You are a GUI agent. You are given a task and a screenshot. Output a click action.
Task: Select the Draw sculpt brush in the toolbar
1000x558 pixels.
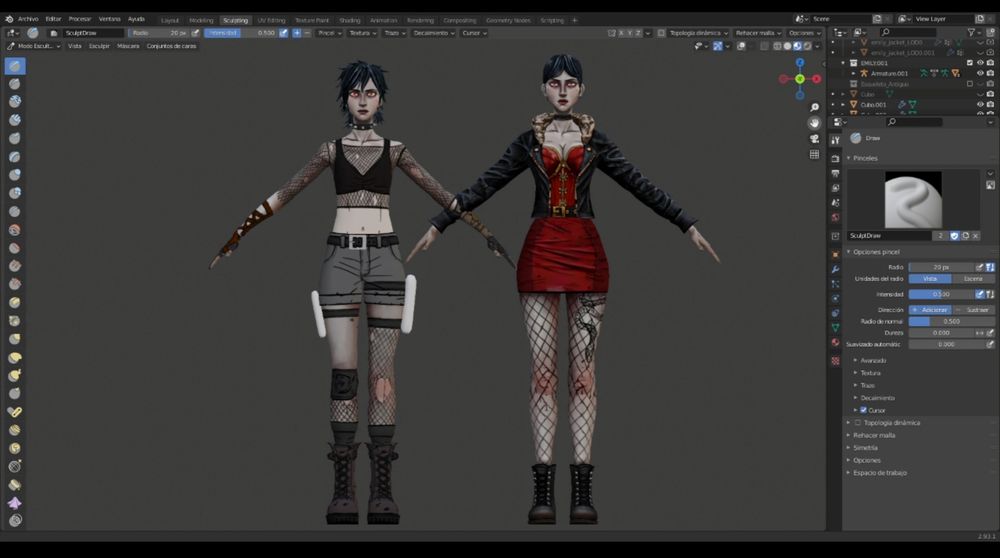coord(15,66)
